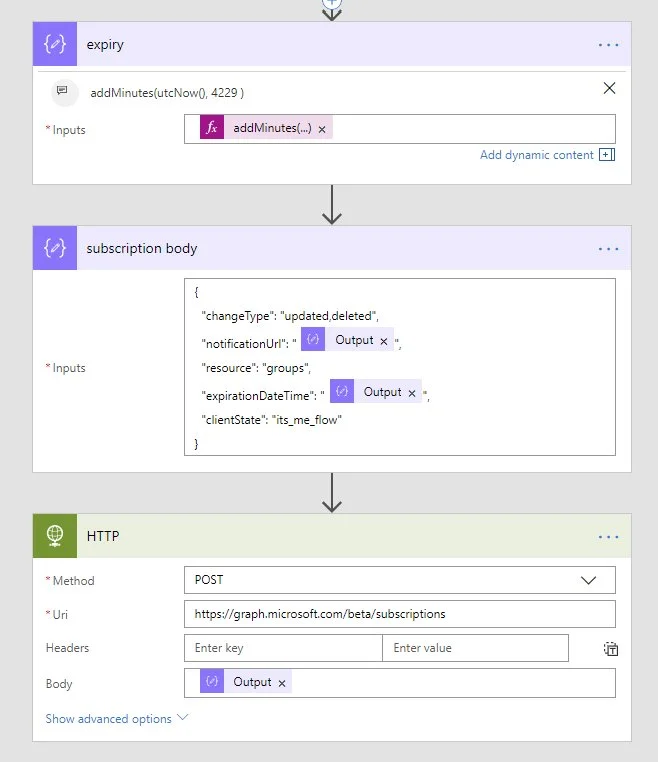658x762 pixels.
Task: Expand Show advanced options
Action: pyautogui.click(x=116, y=718)
